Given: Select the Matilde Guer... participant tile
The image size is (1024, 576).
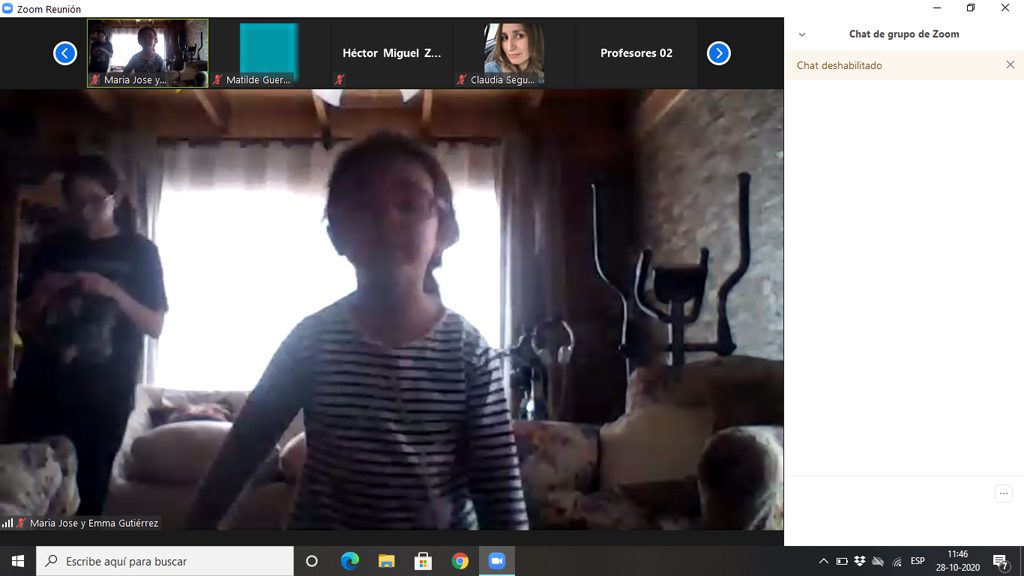Looking at the screenshot, I should tap(269, 52).
